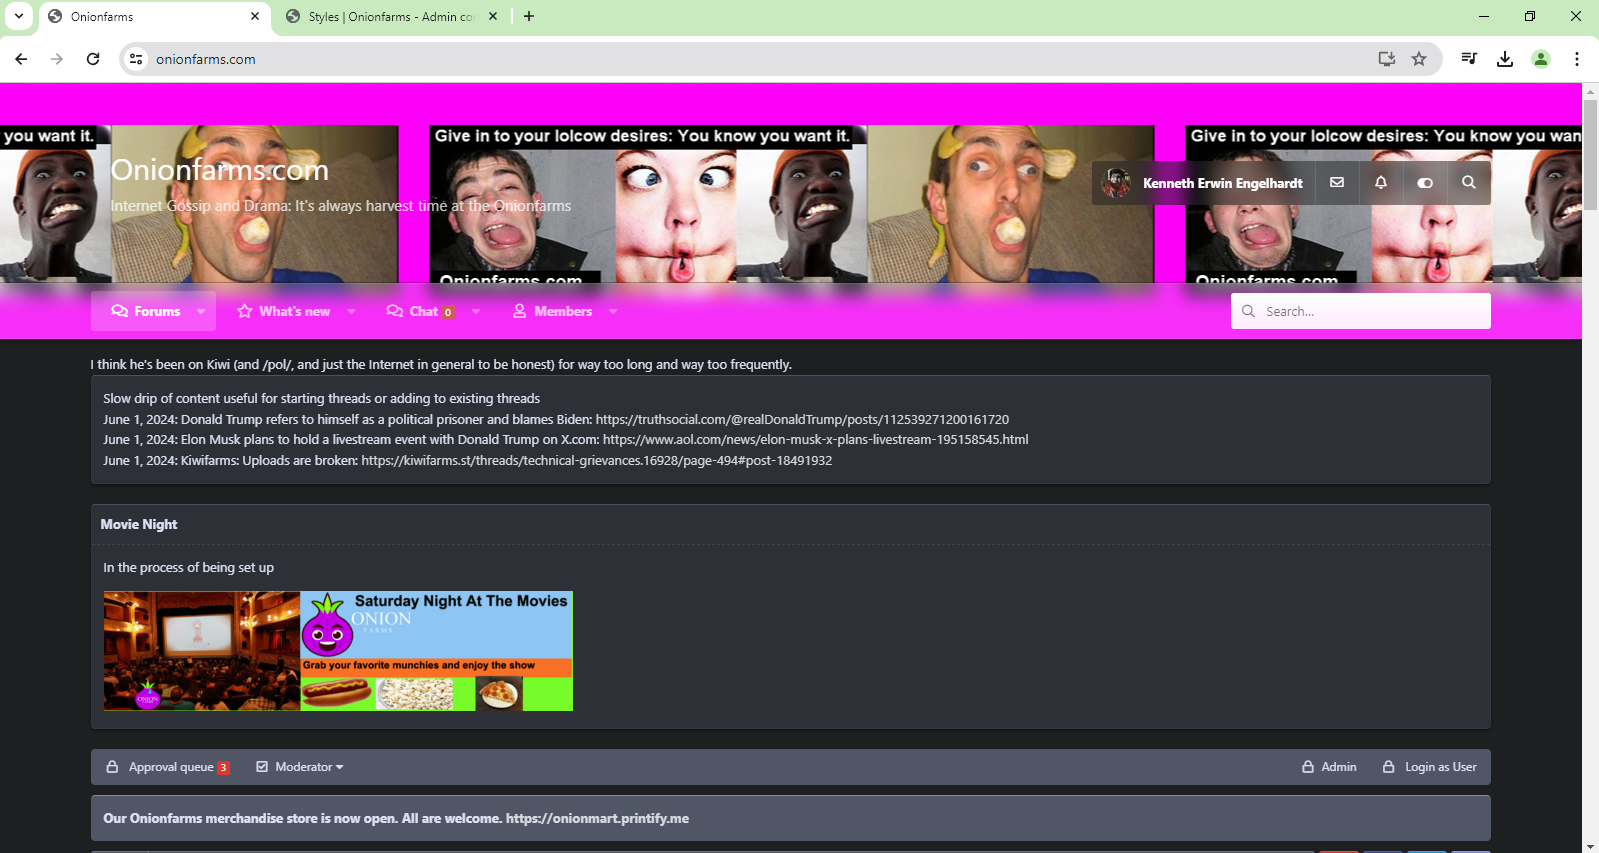Screen dimensions: 1599x853
Task: Toggle the style variation switch icon
Action: (1425, 183)
